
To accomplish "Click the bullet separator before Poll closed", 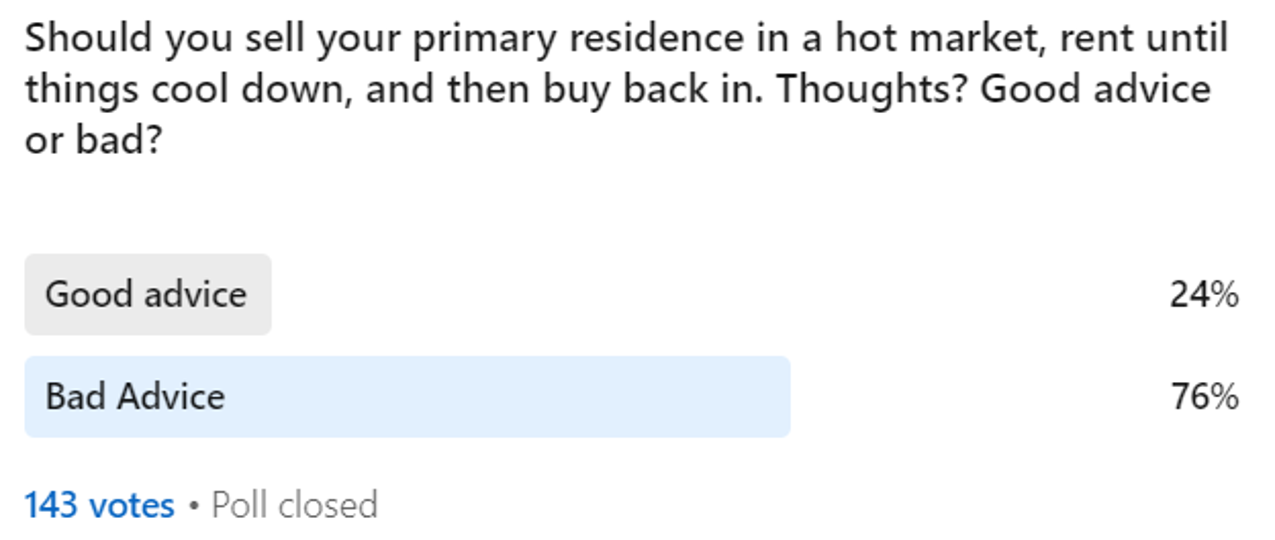I will 193,506.
